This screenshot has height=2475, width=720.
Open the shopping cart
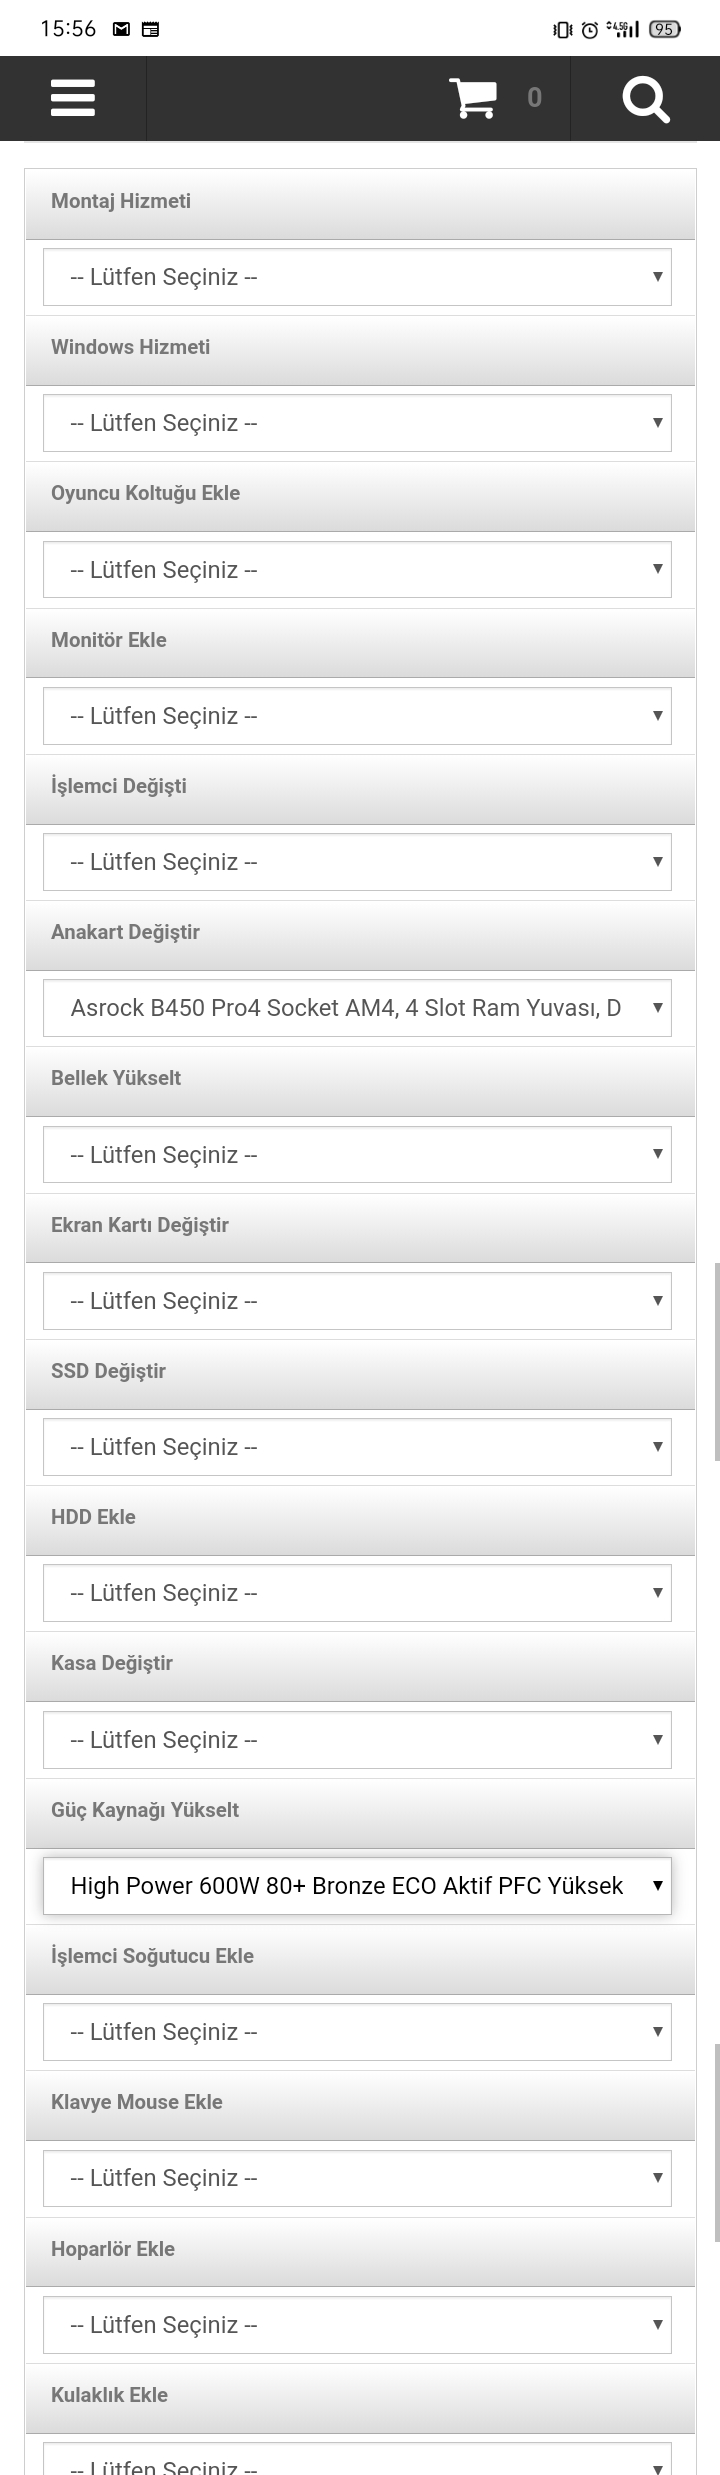click(478, 96)
